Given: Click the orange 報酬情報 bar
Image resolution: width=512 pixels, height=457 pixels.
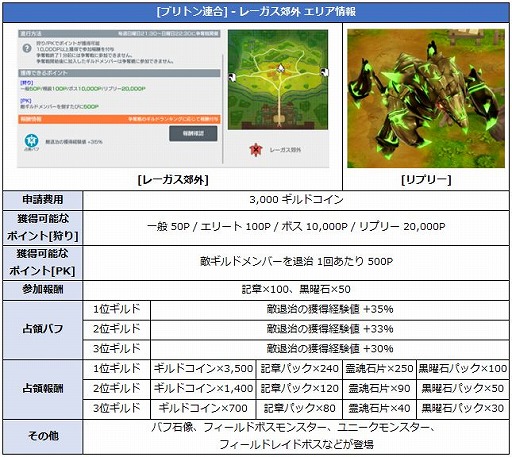Looking at the screenshot, I should pos(119,119).
